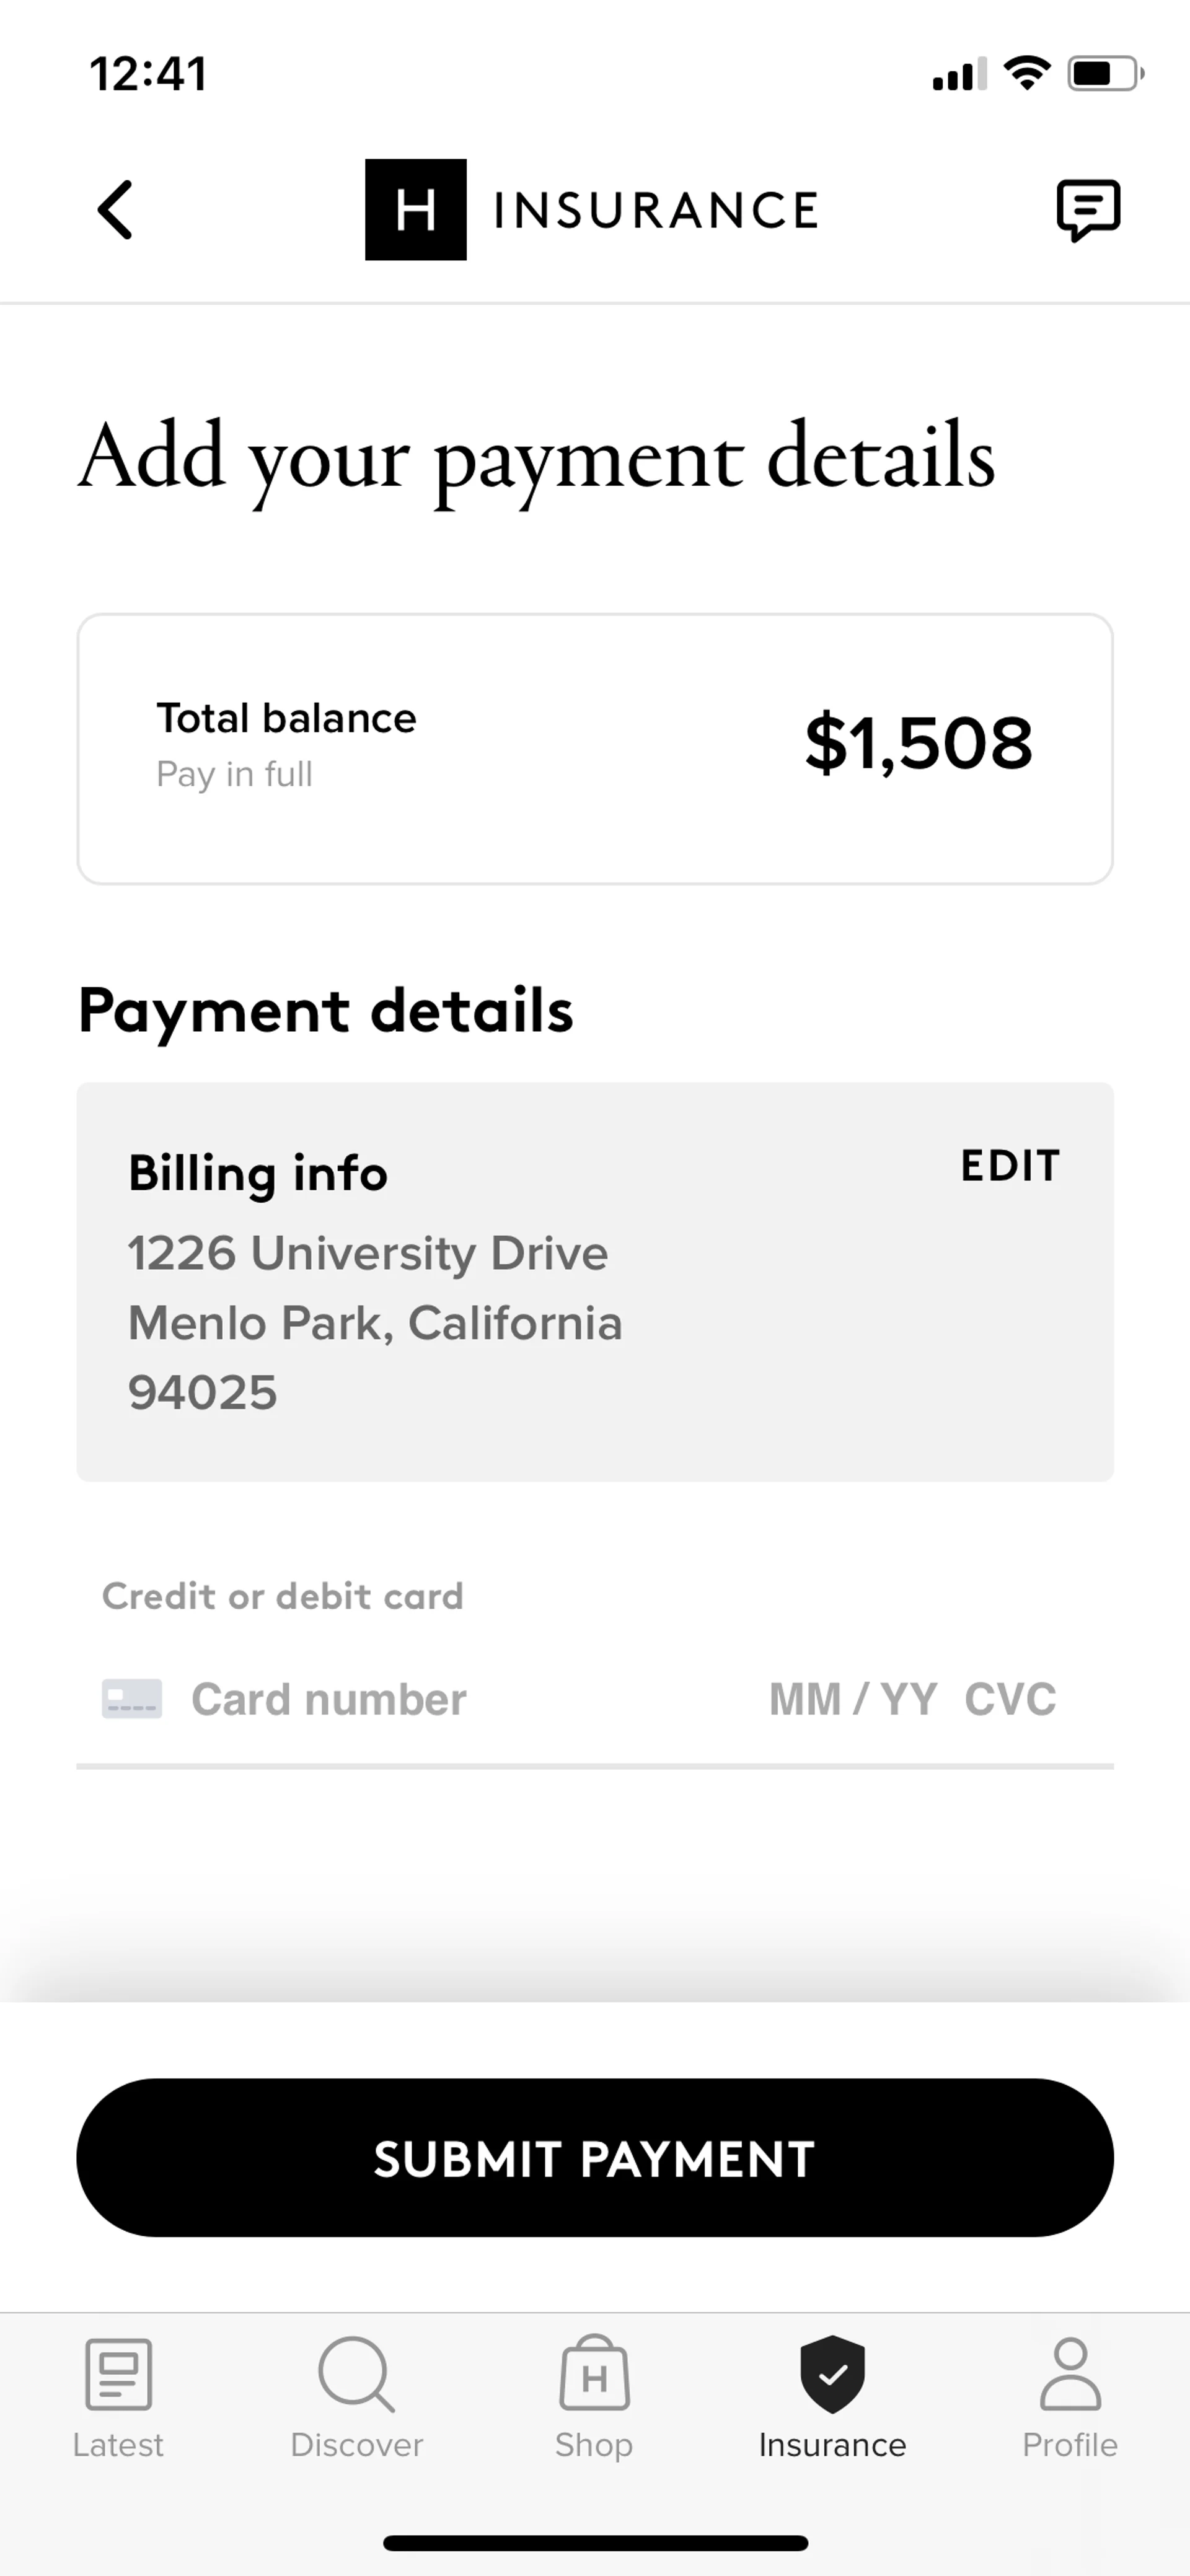1190x2576 pixels.
Task: Tap the credit card icon
Action: pos(132,1699)
